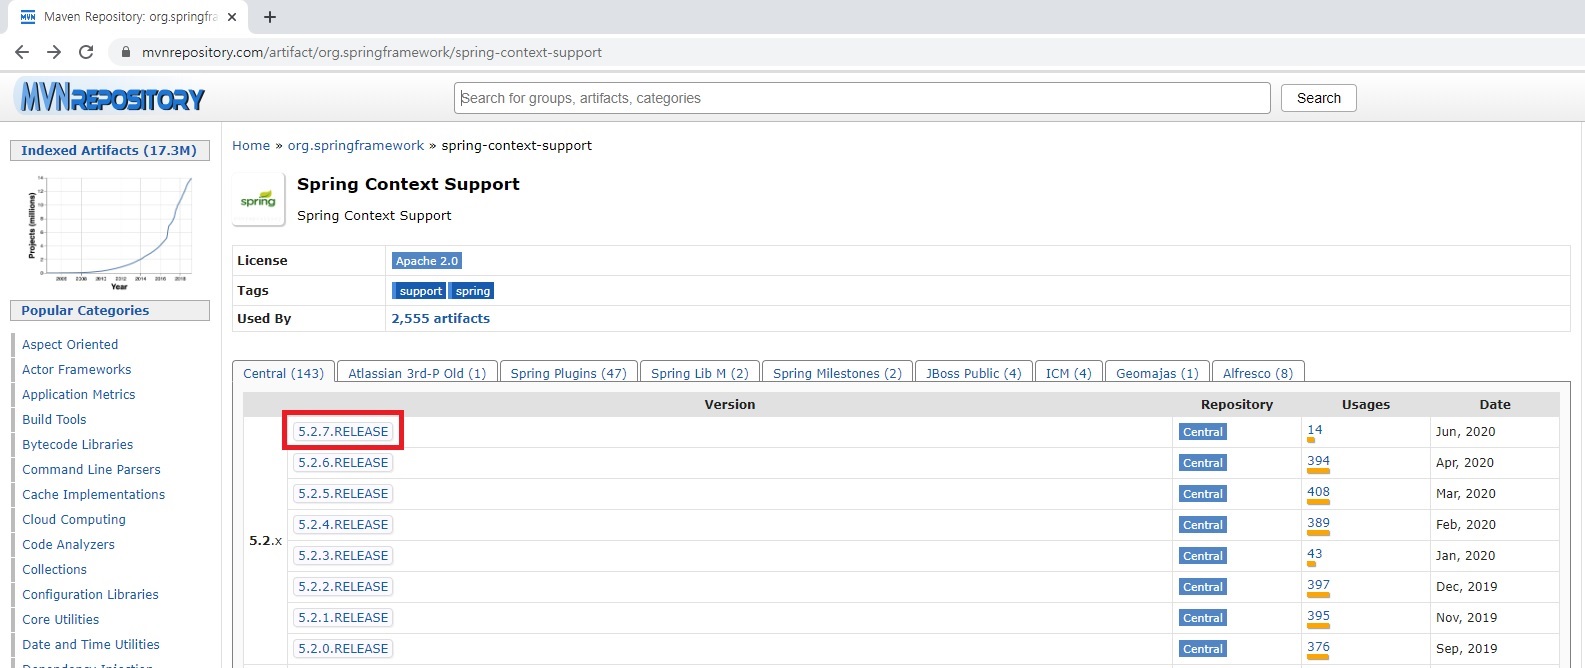1585x668 pixels.
Task: Open a new browser tab with plus icon
Action: click(270, 17)
